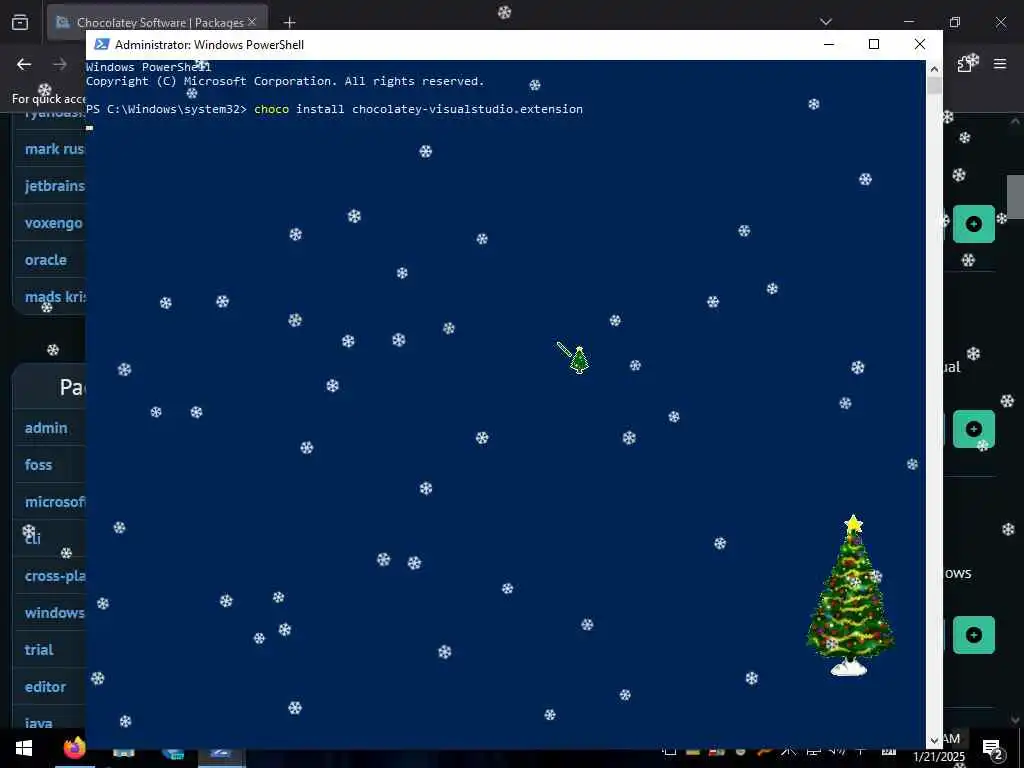Click the first green plus package button
The height and width of the screenshot is (768, 1024).
[974, 224]
